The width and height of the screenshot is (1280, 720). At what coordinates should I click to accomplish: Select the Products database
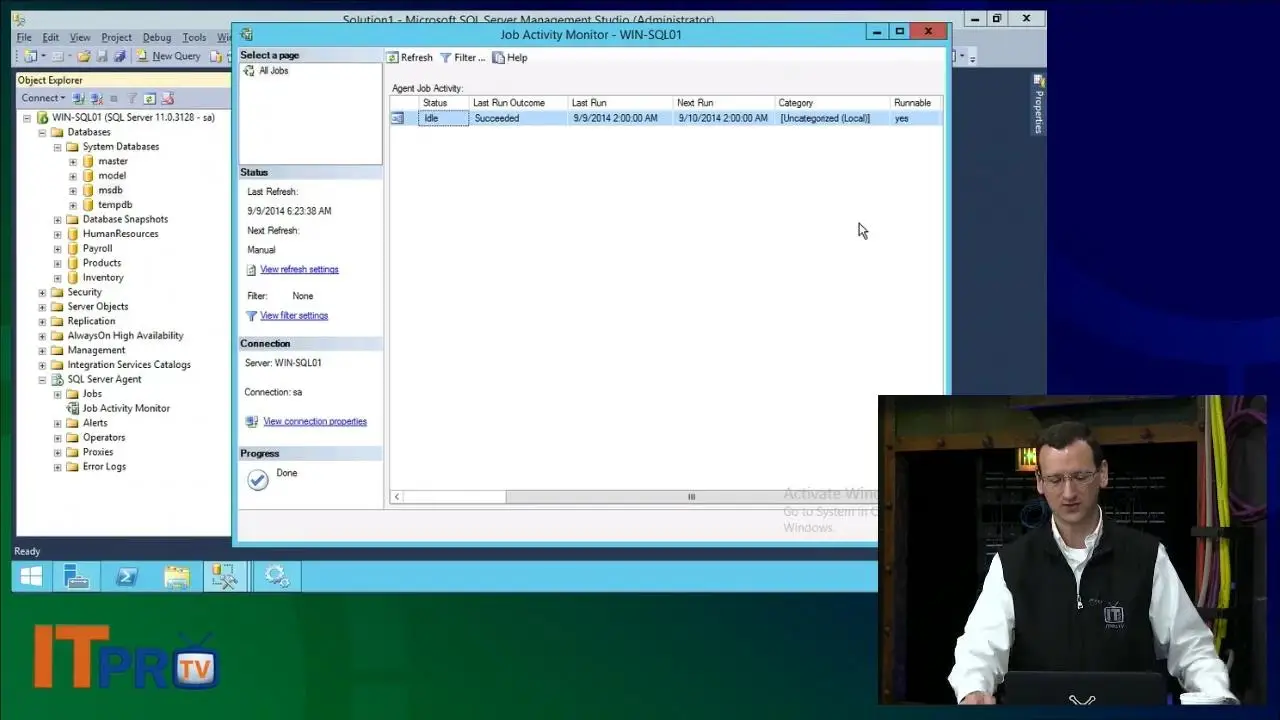pos(102,263)
